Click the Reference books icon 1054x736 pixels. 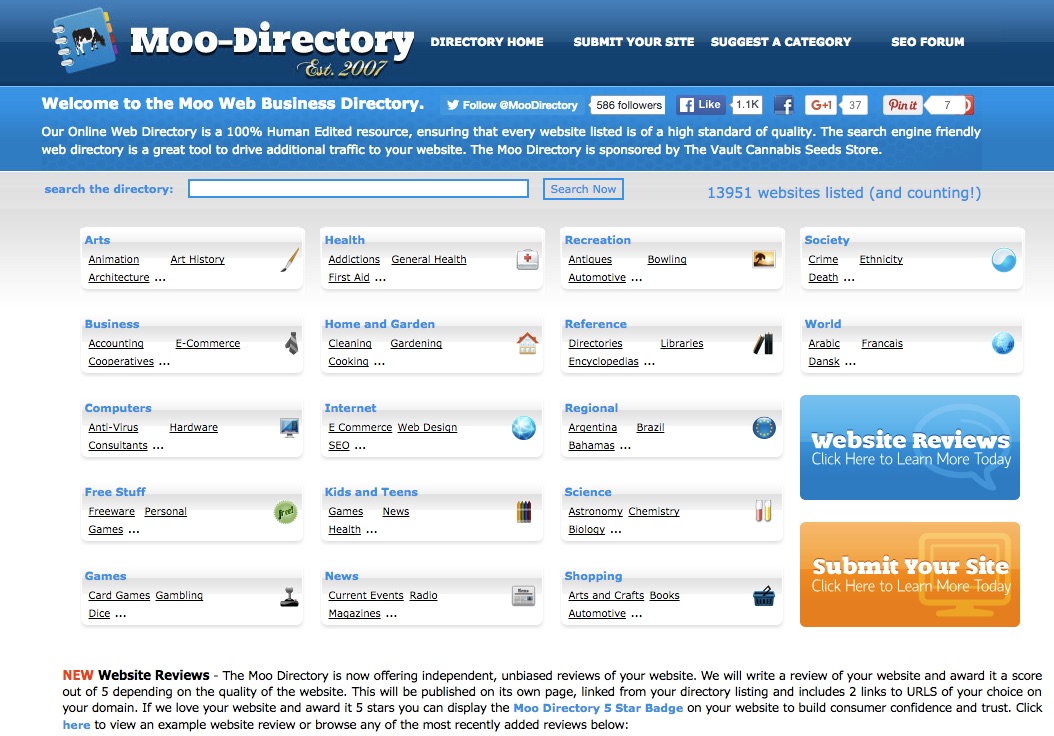pyautogui.click(x=764, y=343)
